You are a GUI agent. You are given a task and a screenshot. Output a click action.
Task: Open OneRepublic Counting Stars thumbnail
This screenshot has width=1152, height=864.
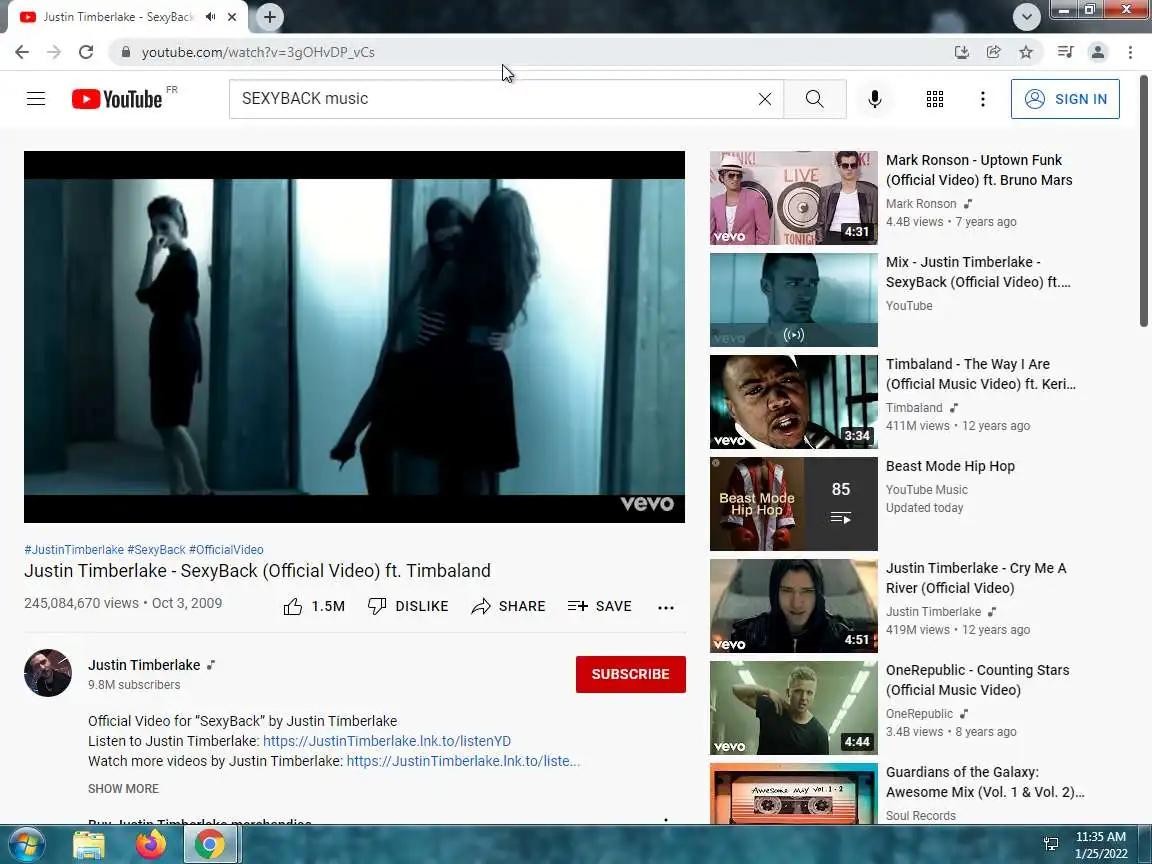793,708
